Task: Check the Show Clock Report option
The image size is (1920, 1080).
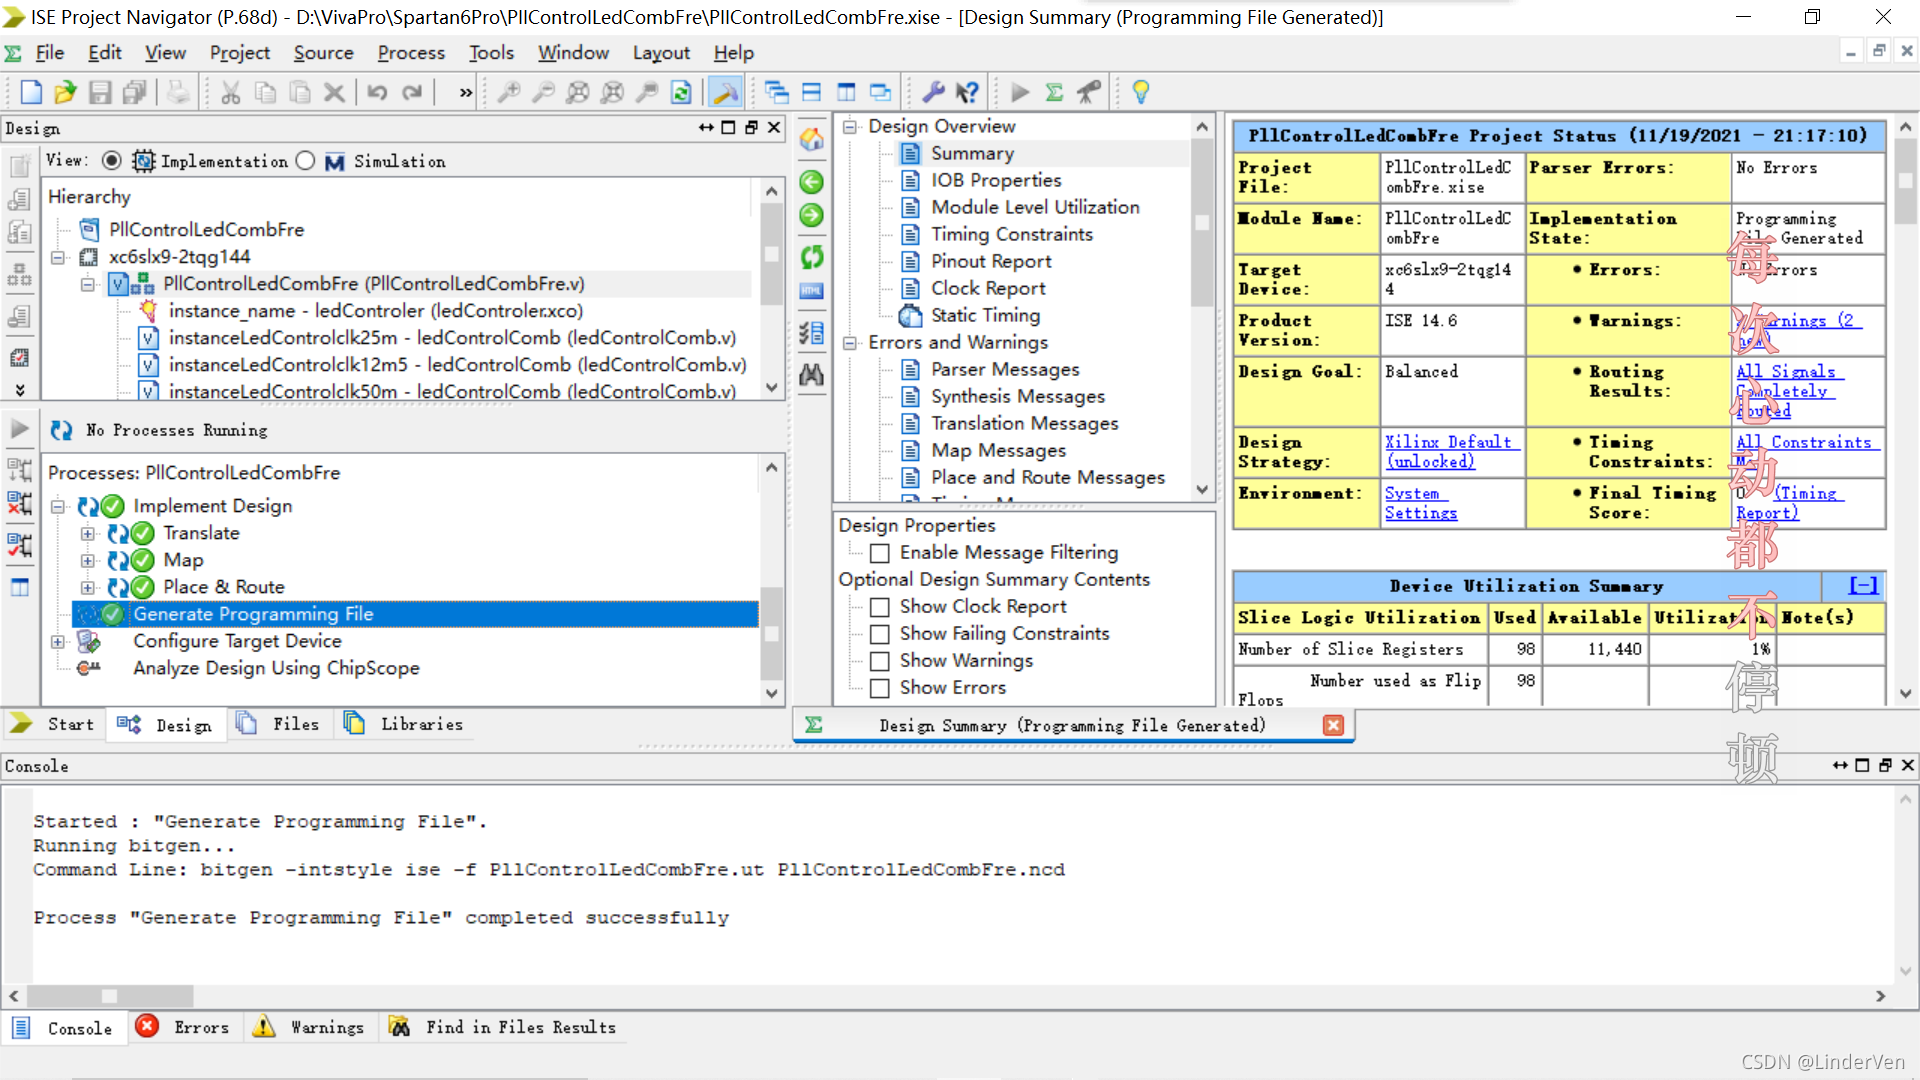Action: pyautogui.click(x=880, y=607)
